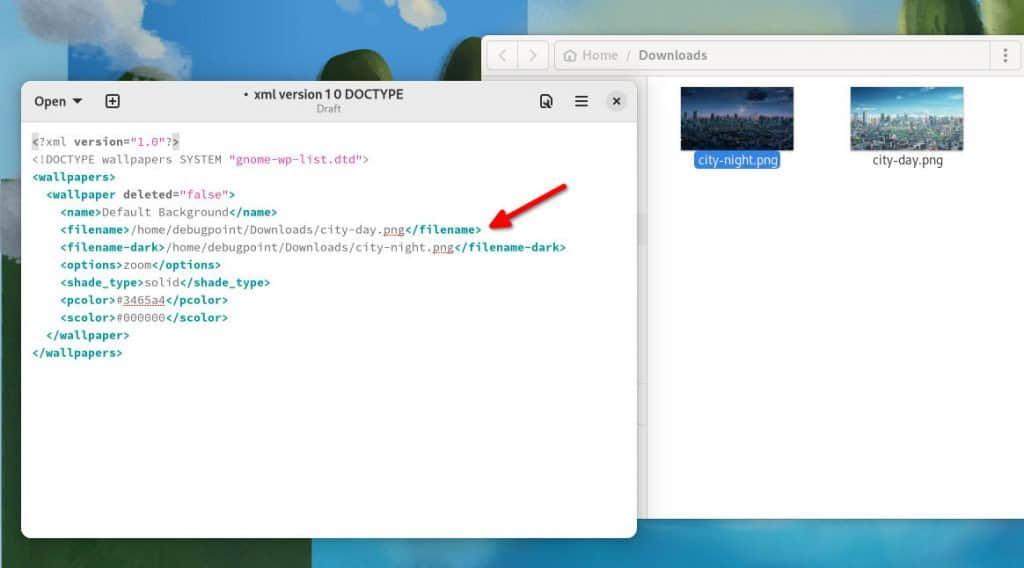Open the text editor hamburger menu
The image size is (1024, 568).
pos(581,101)
